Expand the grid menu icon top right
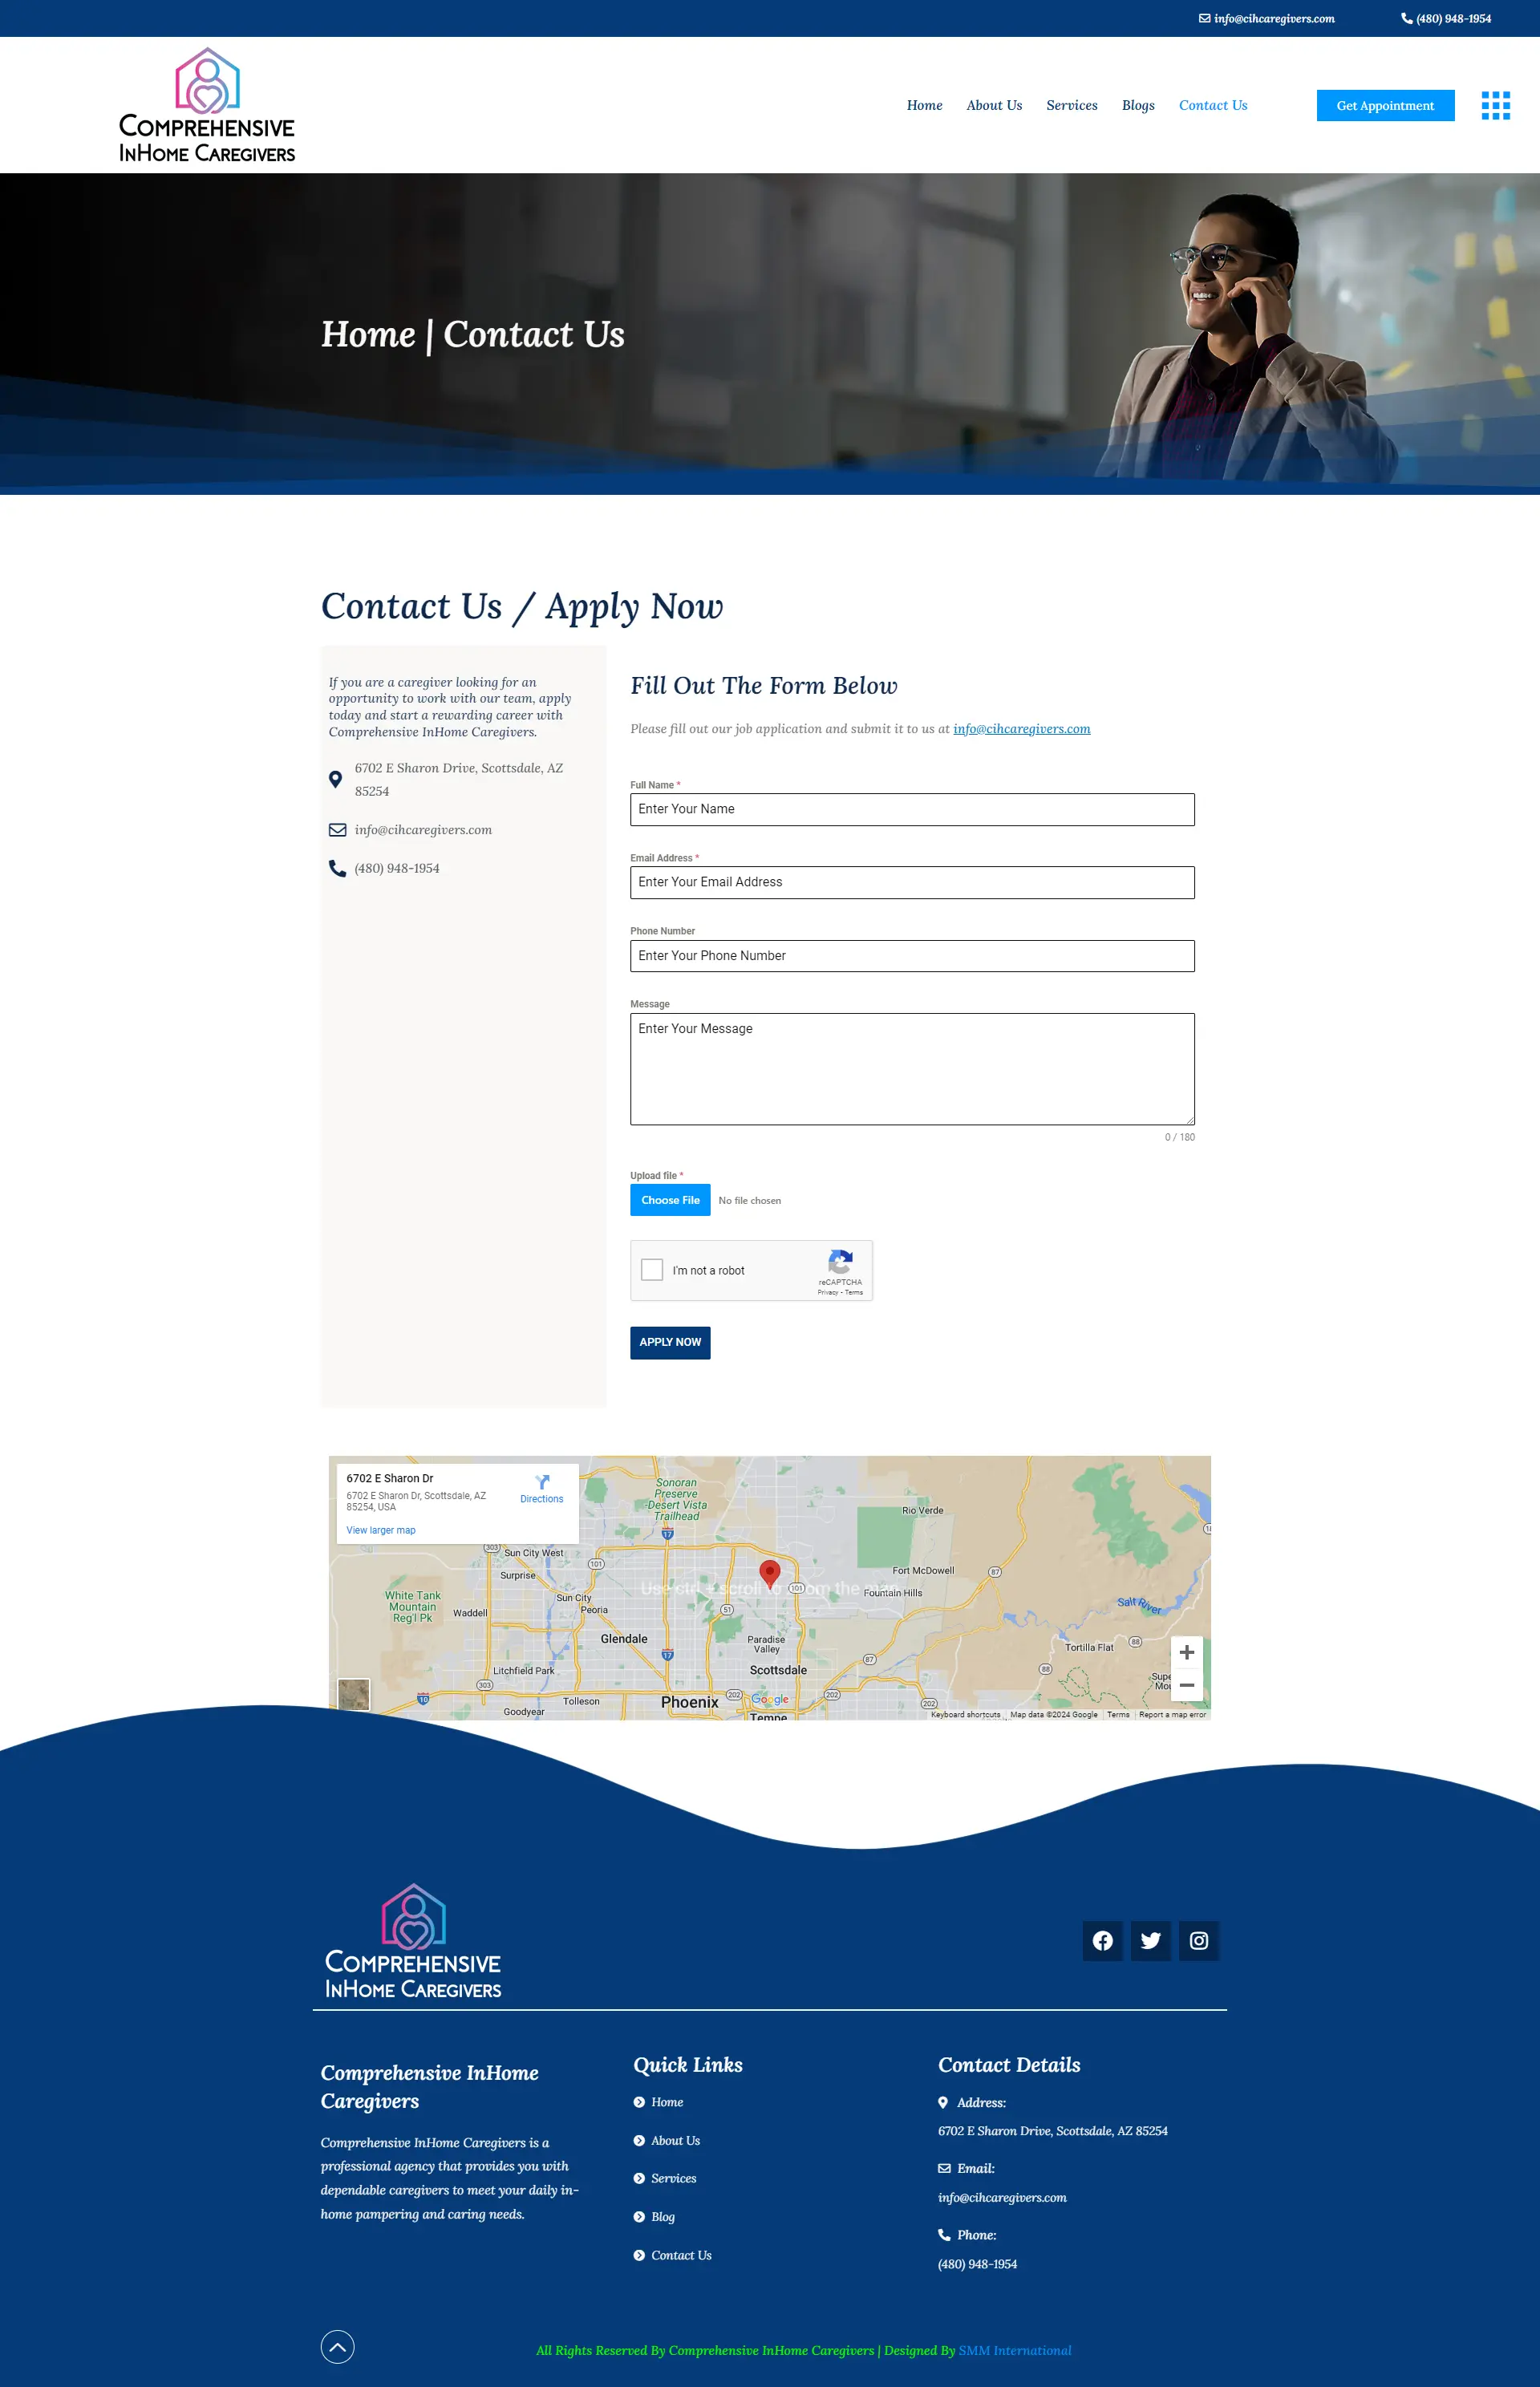Image resolution: width=1540 pixels, height=2387 pixels. (1491, 106)
